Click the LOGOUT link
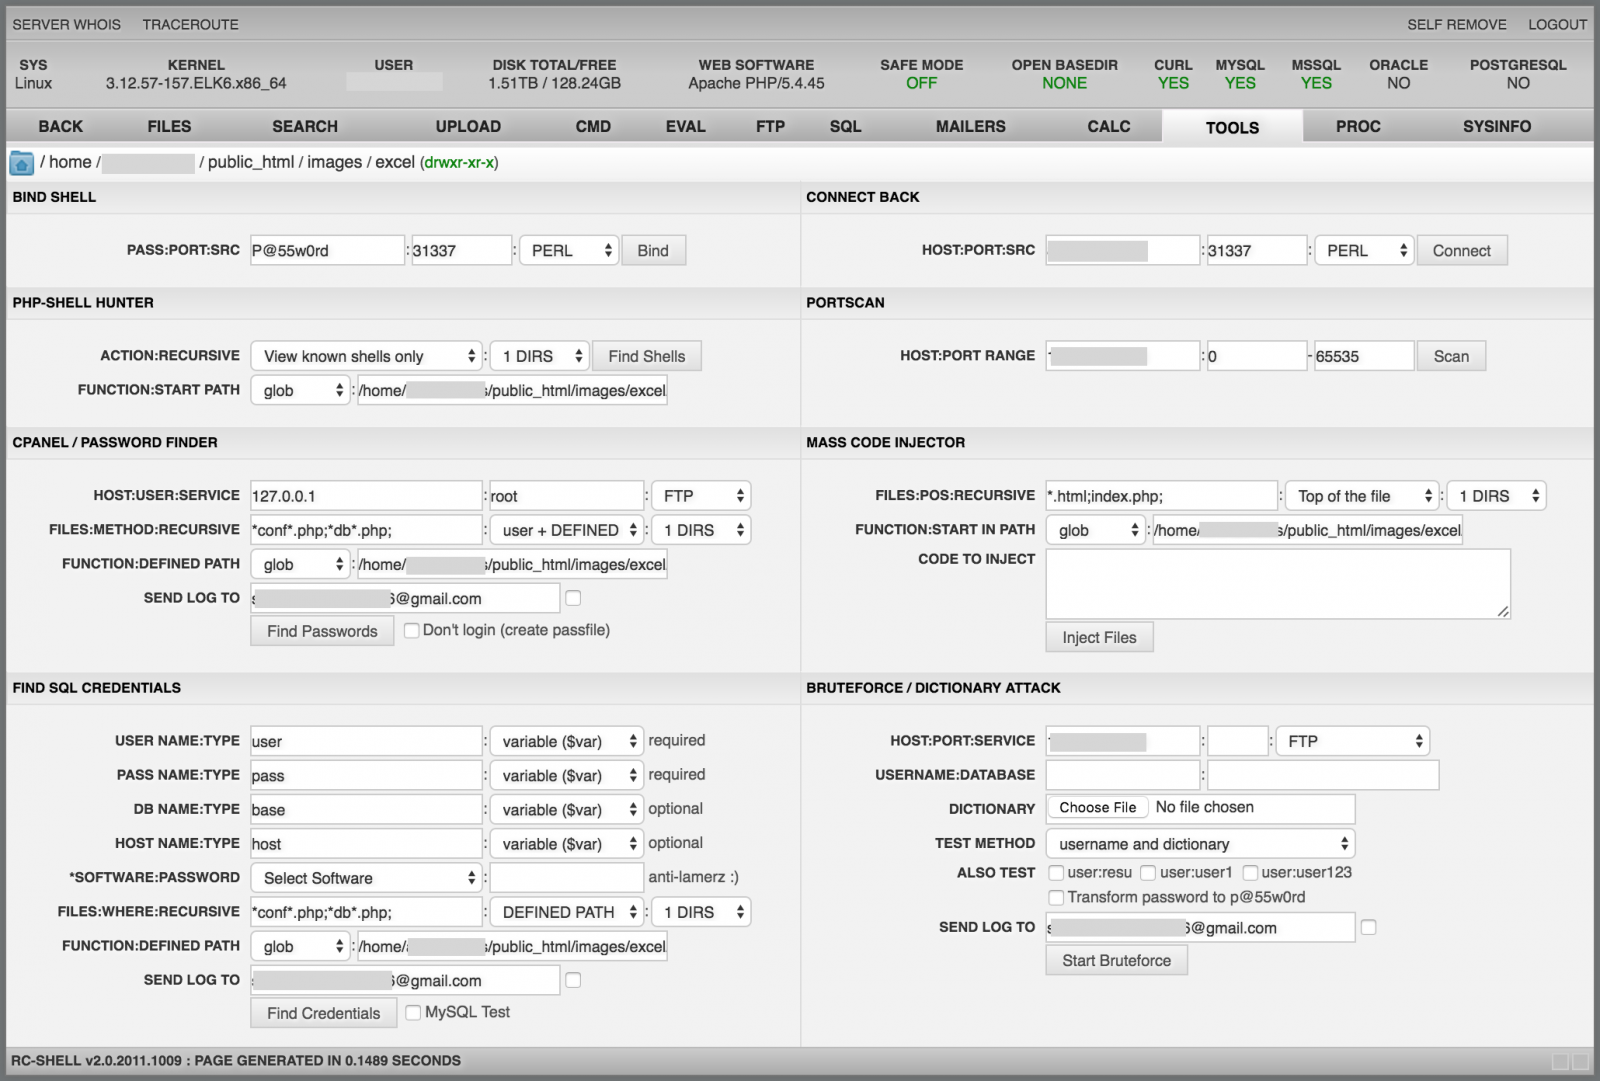Image resolution: width=1600 pixels, height=1081 pixels. tap(1556, 24)
